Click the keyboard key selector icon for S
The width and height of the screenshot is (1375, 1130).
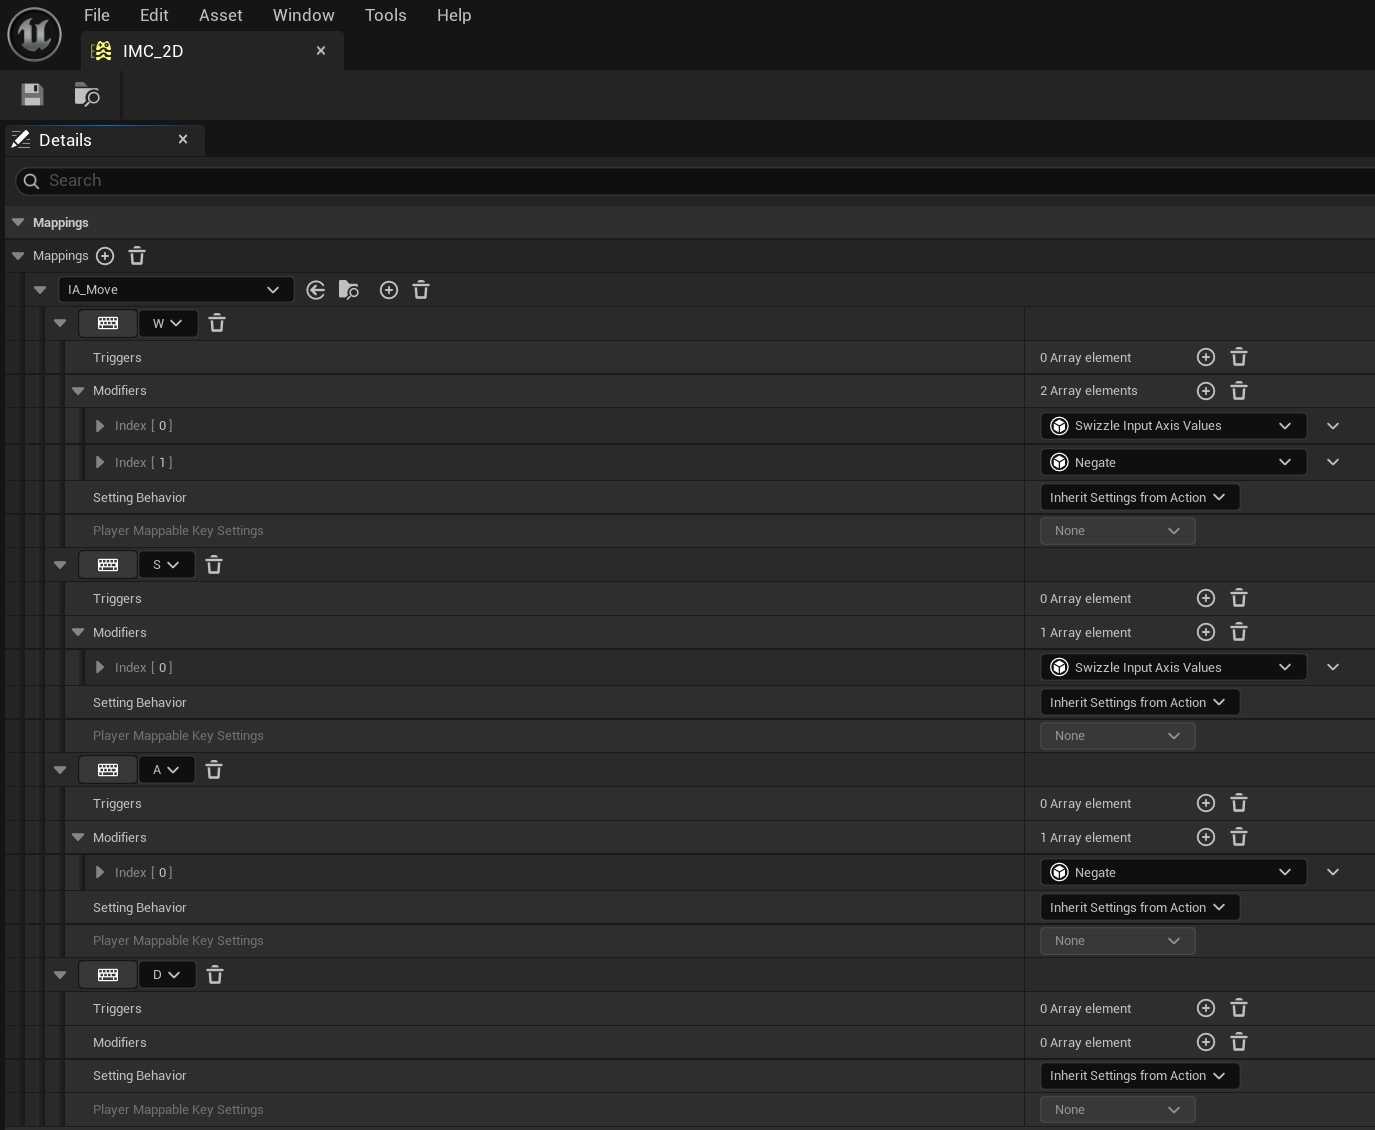108,565
